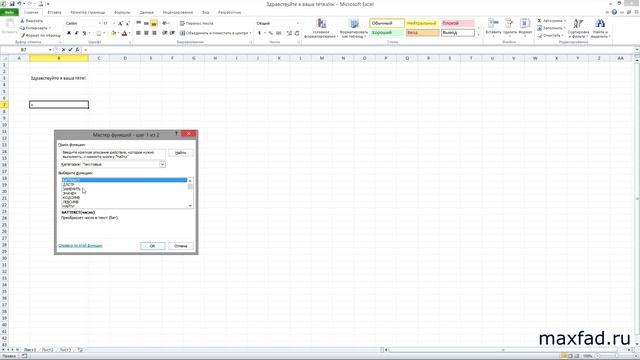Switch to the Формулы tab

(x=122, y=13)
